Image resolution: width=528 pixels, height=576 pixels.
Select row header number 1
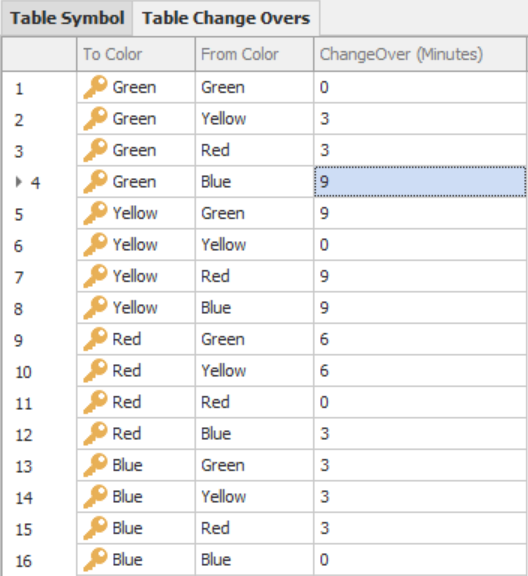[x=19, y=89]
